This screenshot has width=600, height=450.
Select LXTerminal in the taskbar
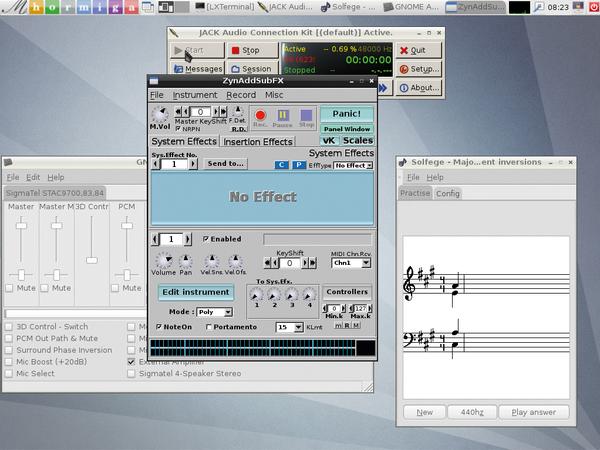[224, 7]
